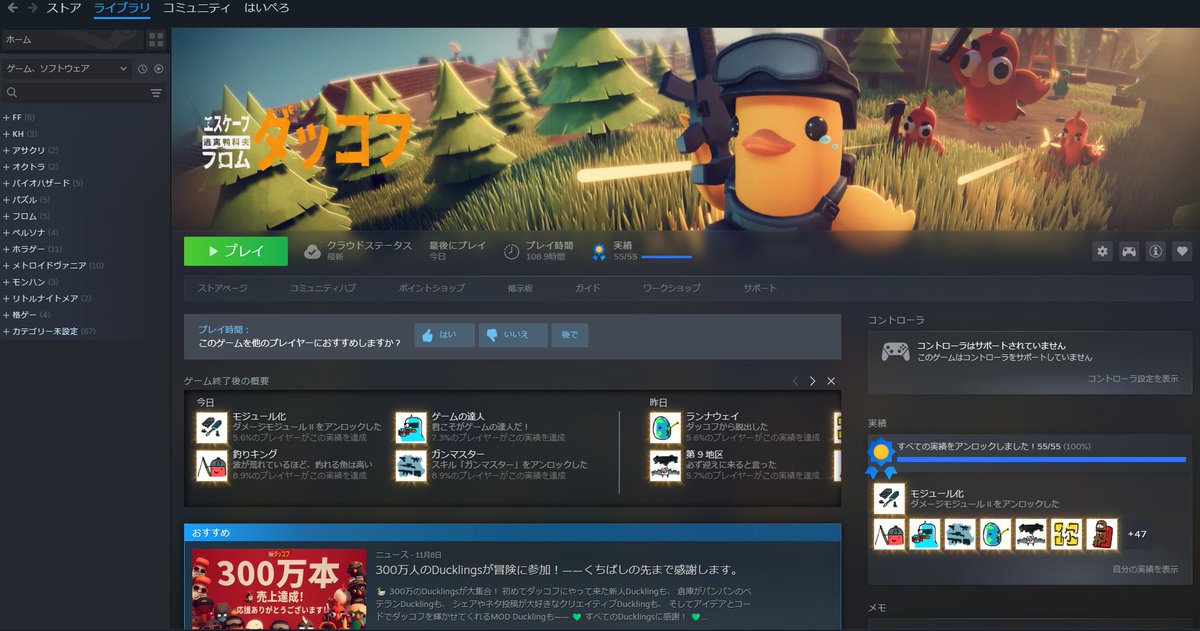Close the post-game summary panel
The width and height of the screenshot is (1200, 631).
pos(831,381)
